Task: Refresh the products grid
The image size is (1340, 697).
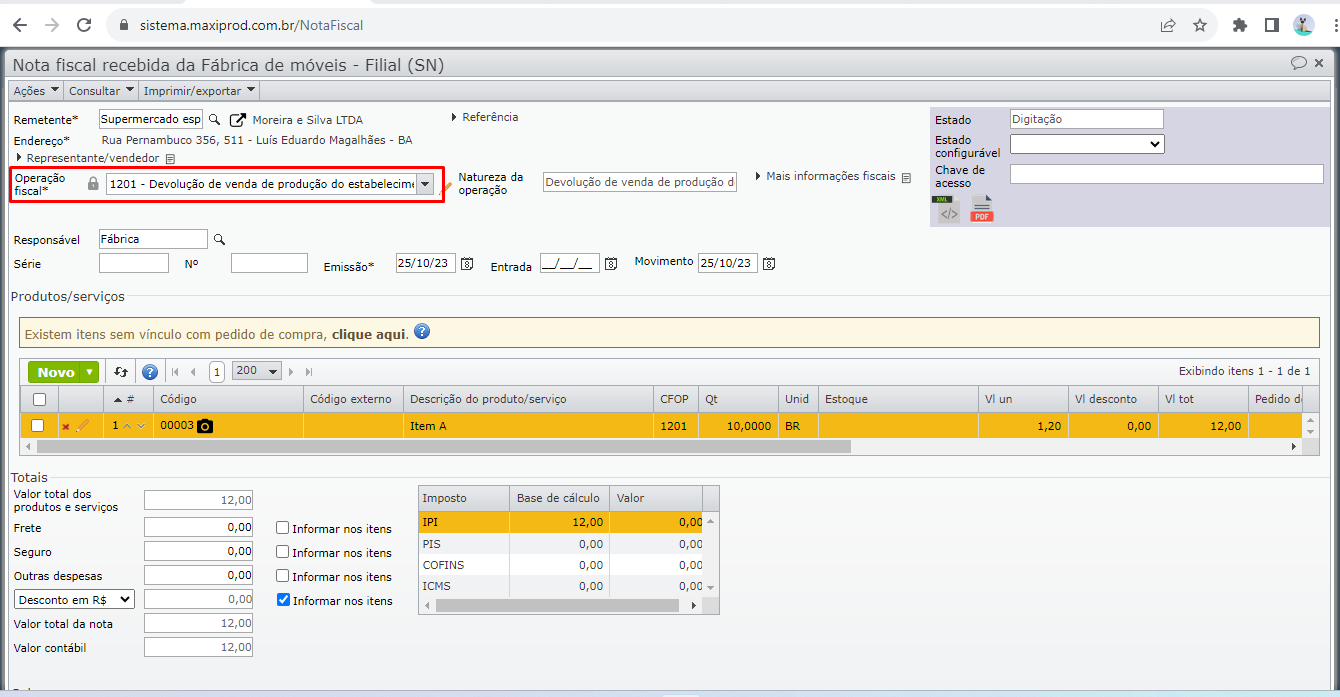Action: click(121, 372)
